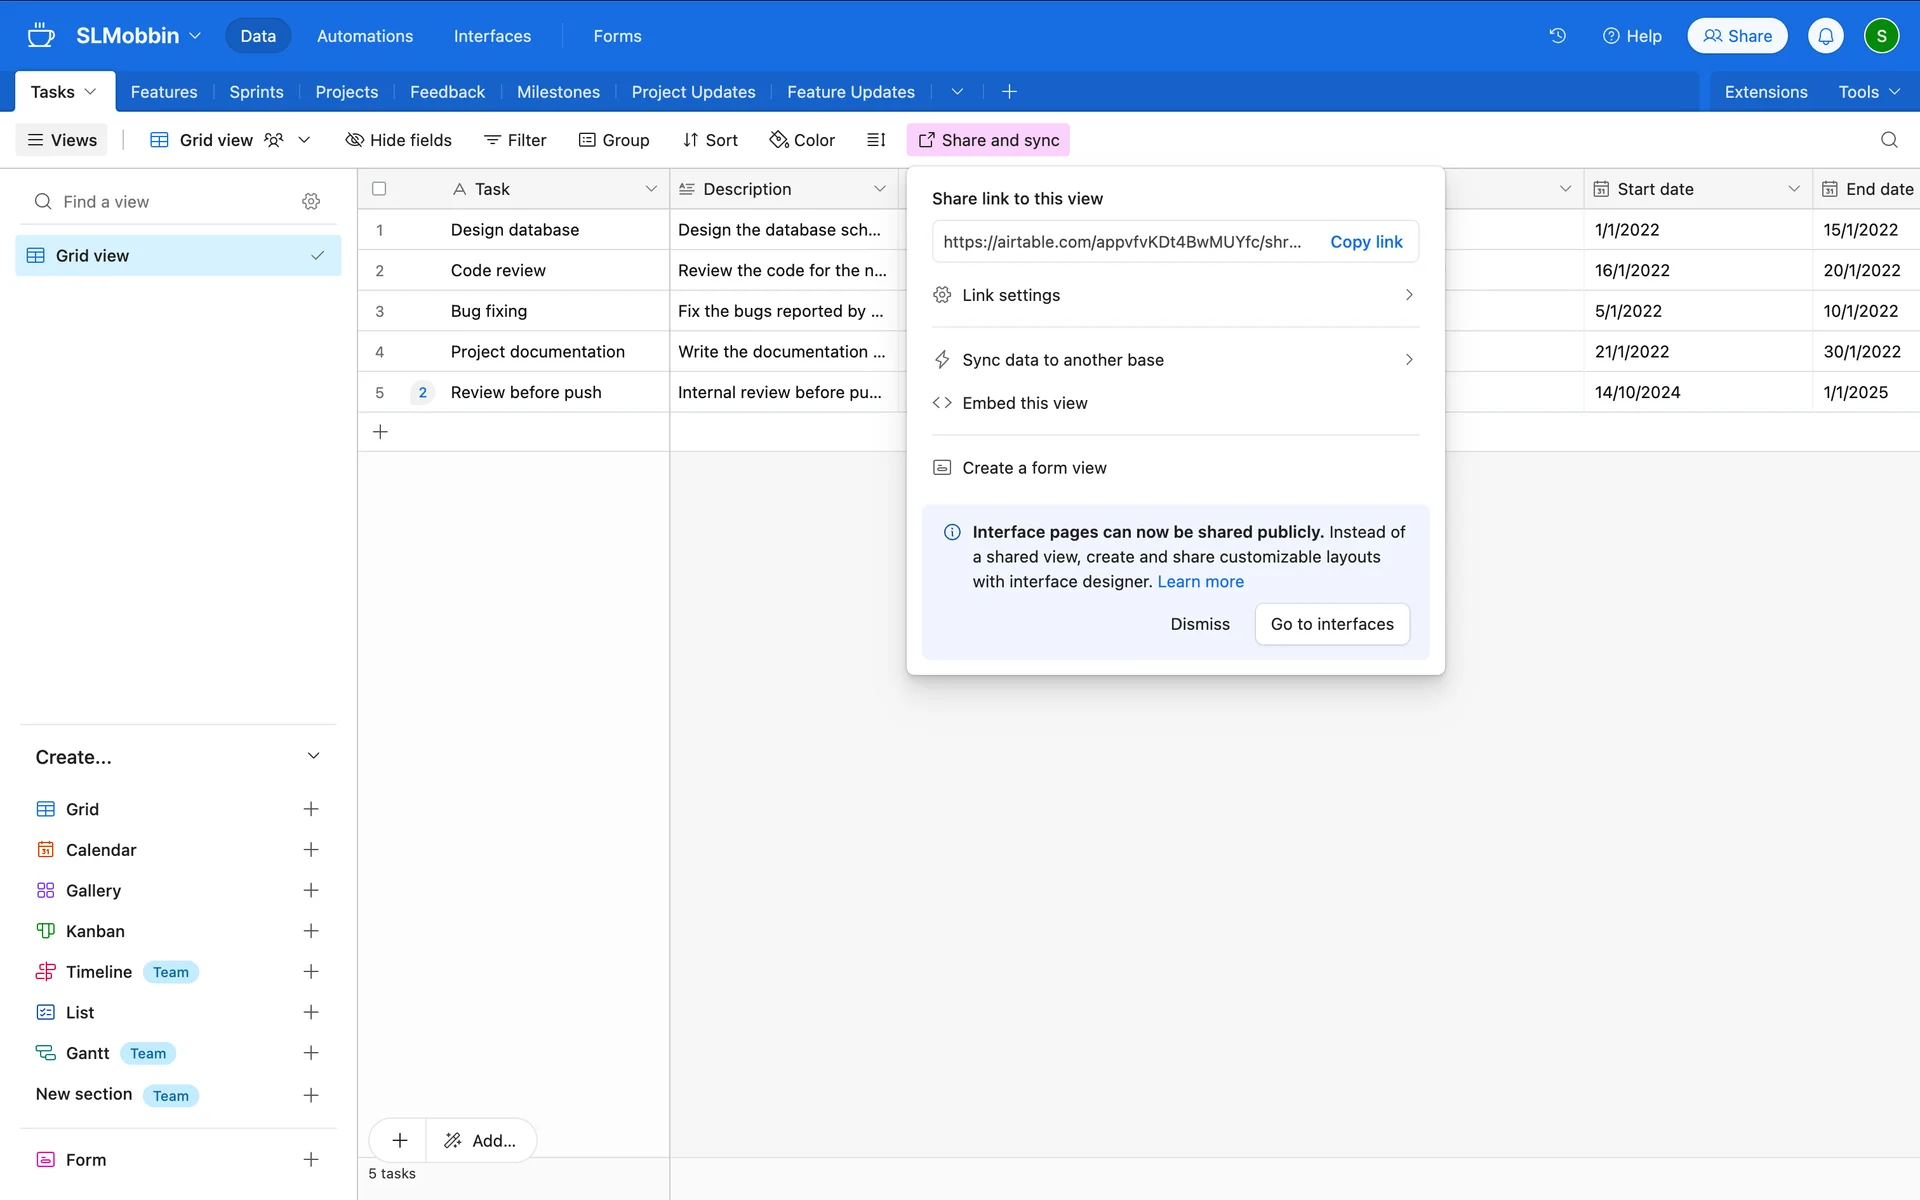Switch to the Milestones table tab
This screenshot has width=1920, height=1200.
coord(558,92)
